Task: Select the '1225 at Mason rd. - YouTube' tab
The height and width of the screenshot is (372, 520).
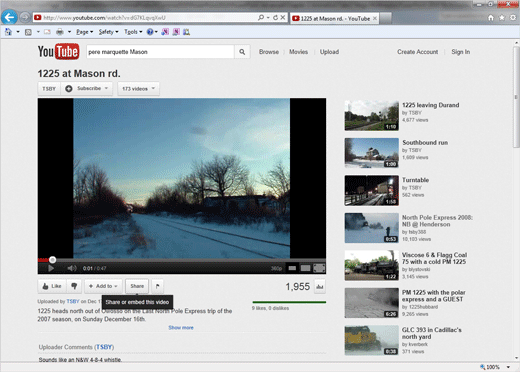Action: tap(335, 18)
